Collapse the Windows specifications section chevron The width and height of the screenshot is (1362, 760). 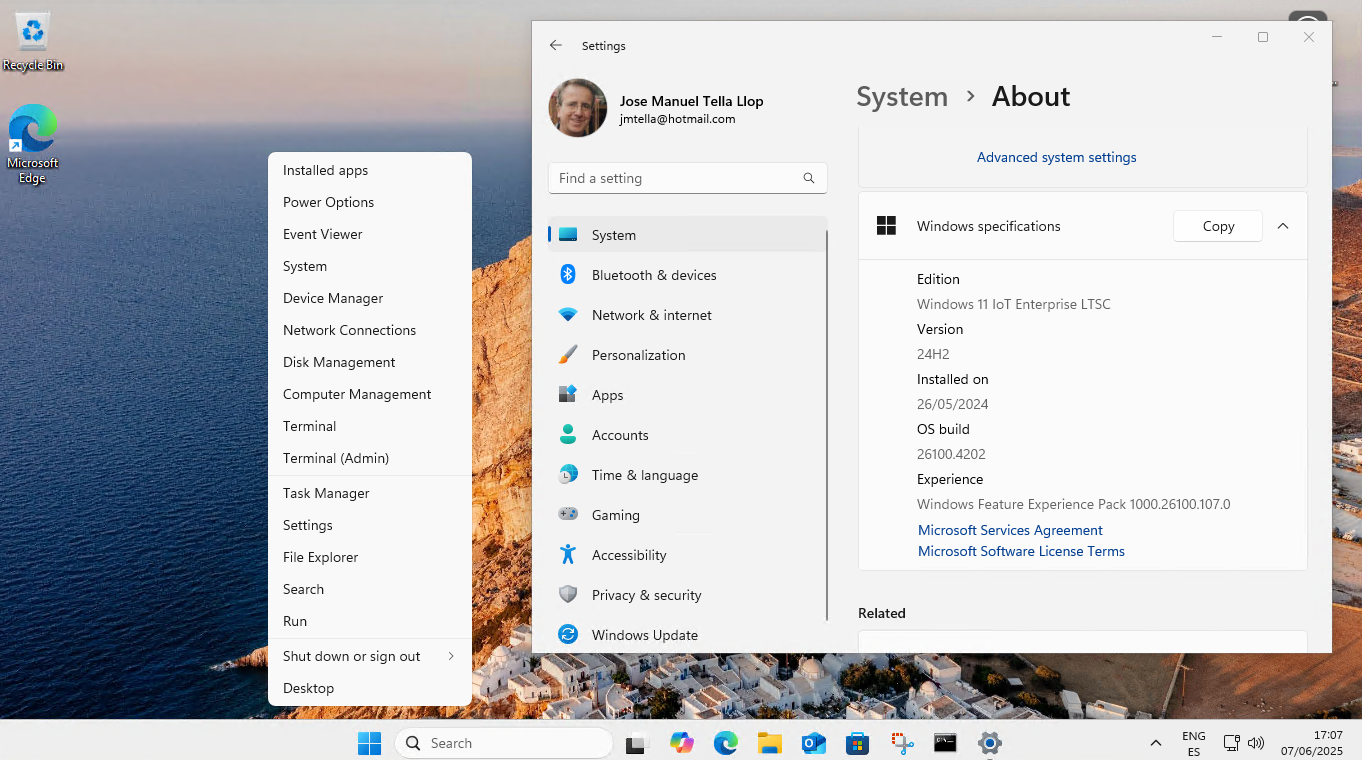click(x=1283, y=226)
